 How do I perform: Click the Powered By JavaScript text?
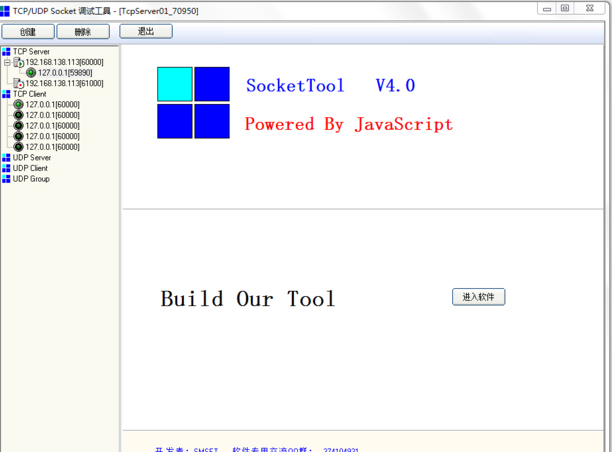(349, 124)
